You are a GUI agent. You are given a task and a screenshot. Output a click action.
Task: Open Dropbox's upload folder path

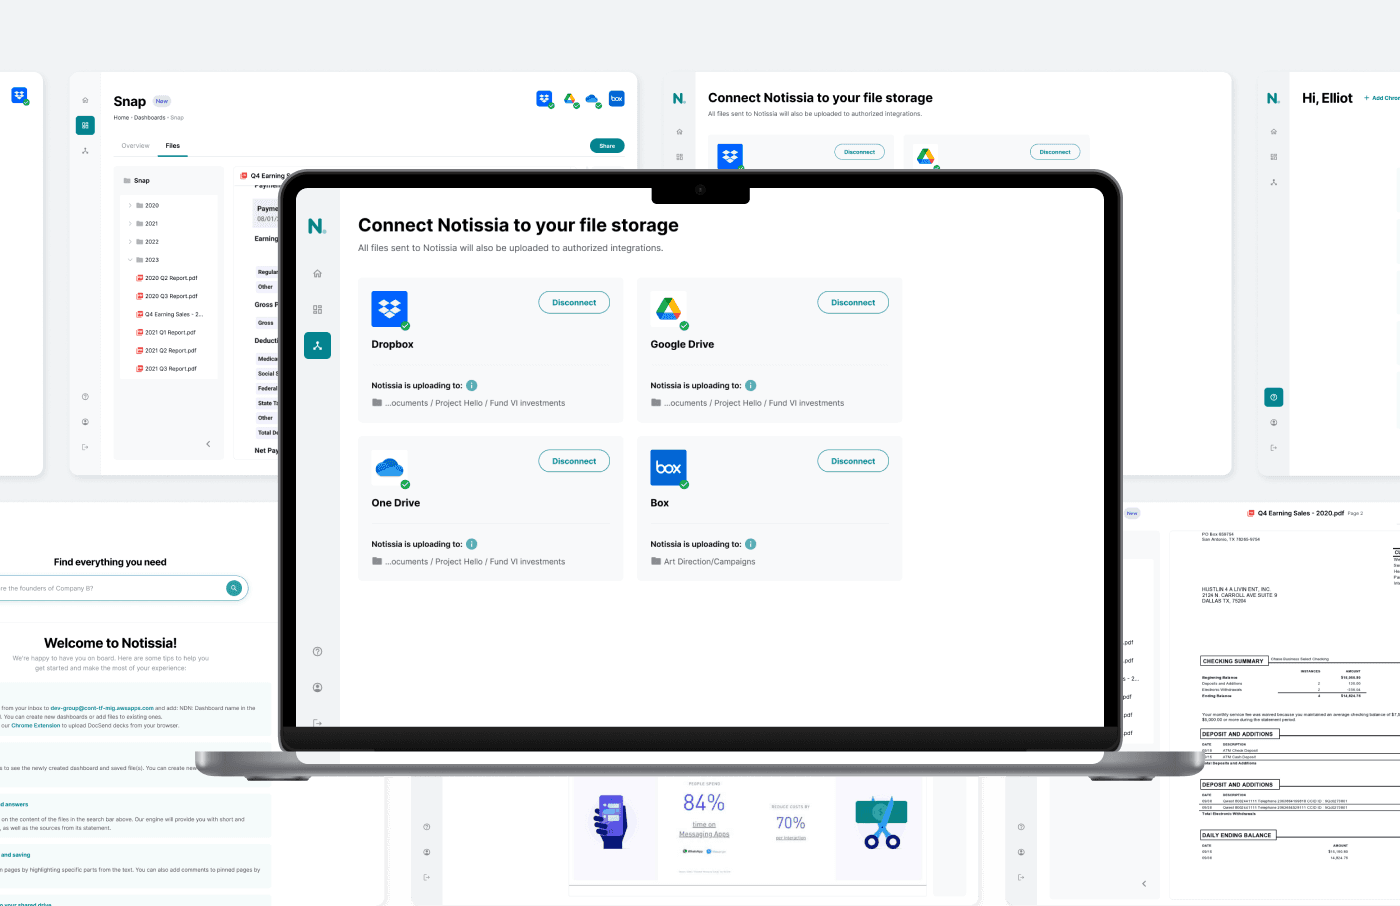(468, 403)
